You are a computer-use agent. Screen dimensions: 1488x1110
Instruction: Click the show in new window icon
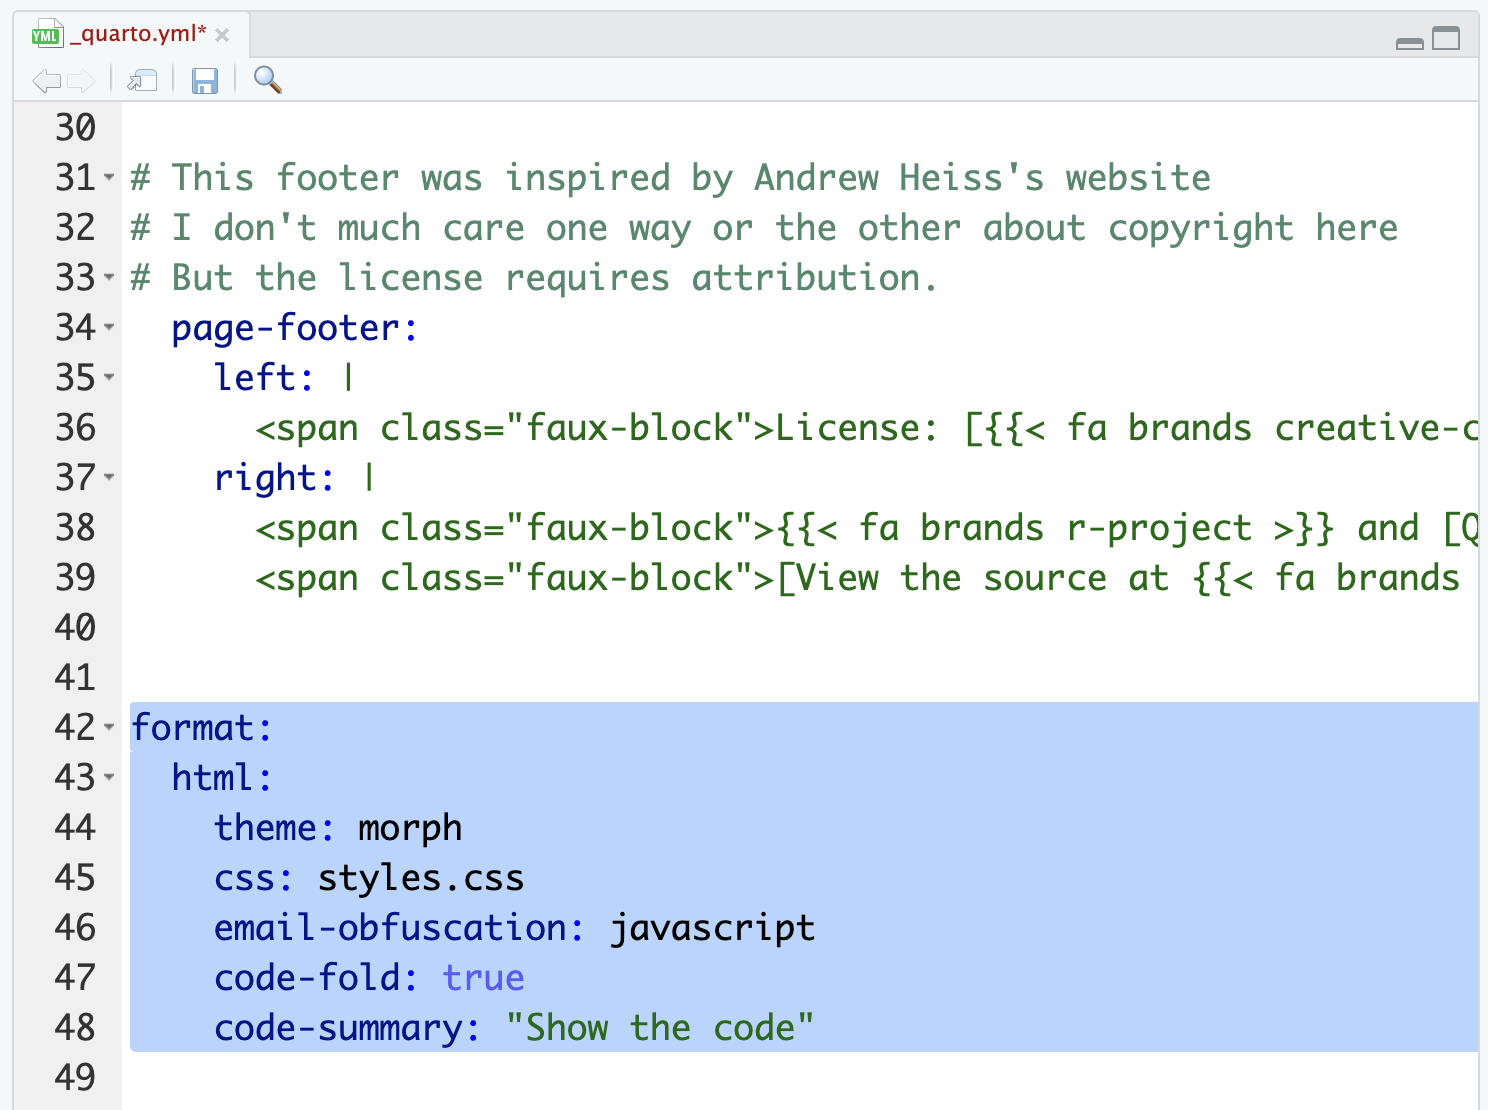(142, 80)
